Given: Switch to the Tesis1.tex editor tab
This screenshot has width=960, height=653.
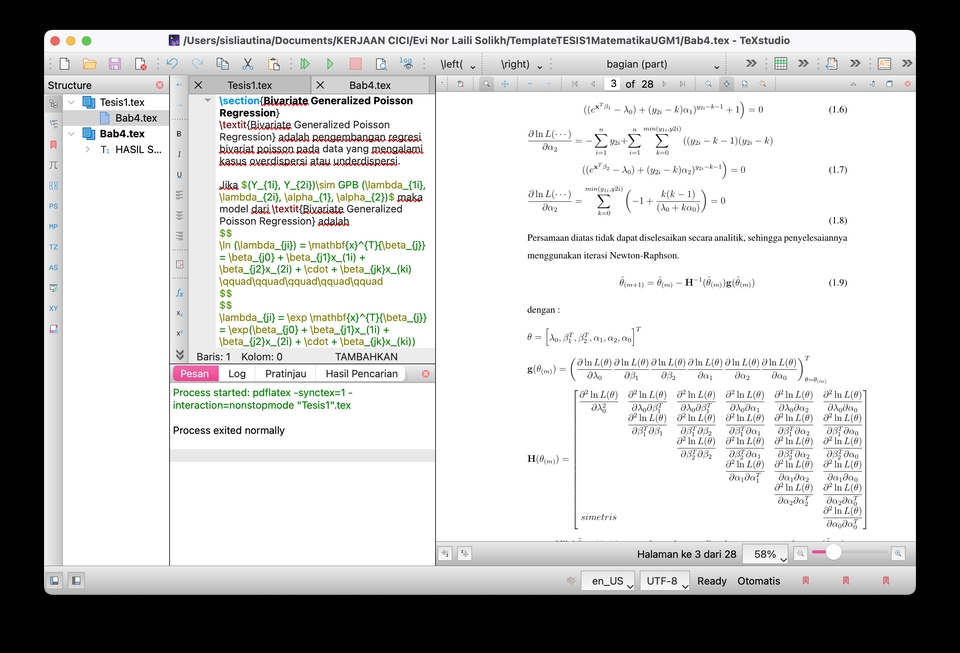Looking at the screenshot, I should [x=250, y=85].
